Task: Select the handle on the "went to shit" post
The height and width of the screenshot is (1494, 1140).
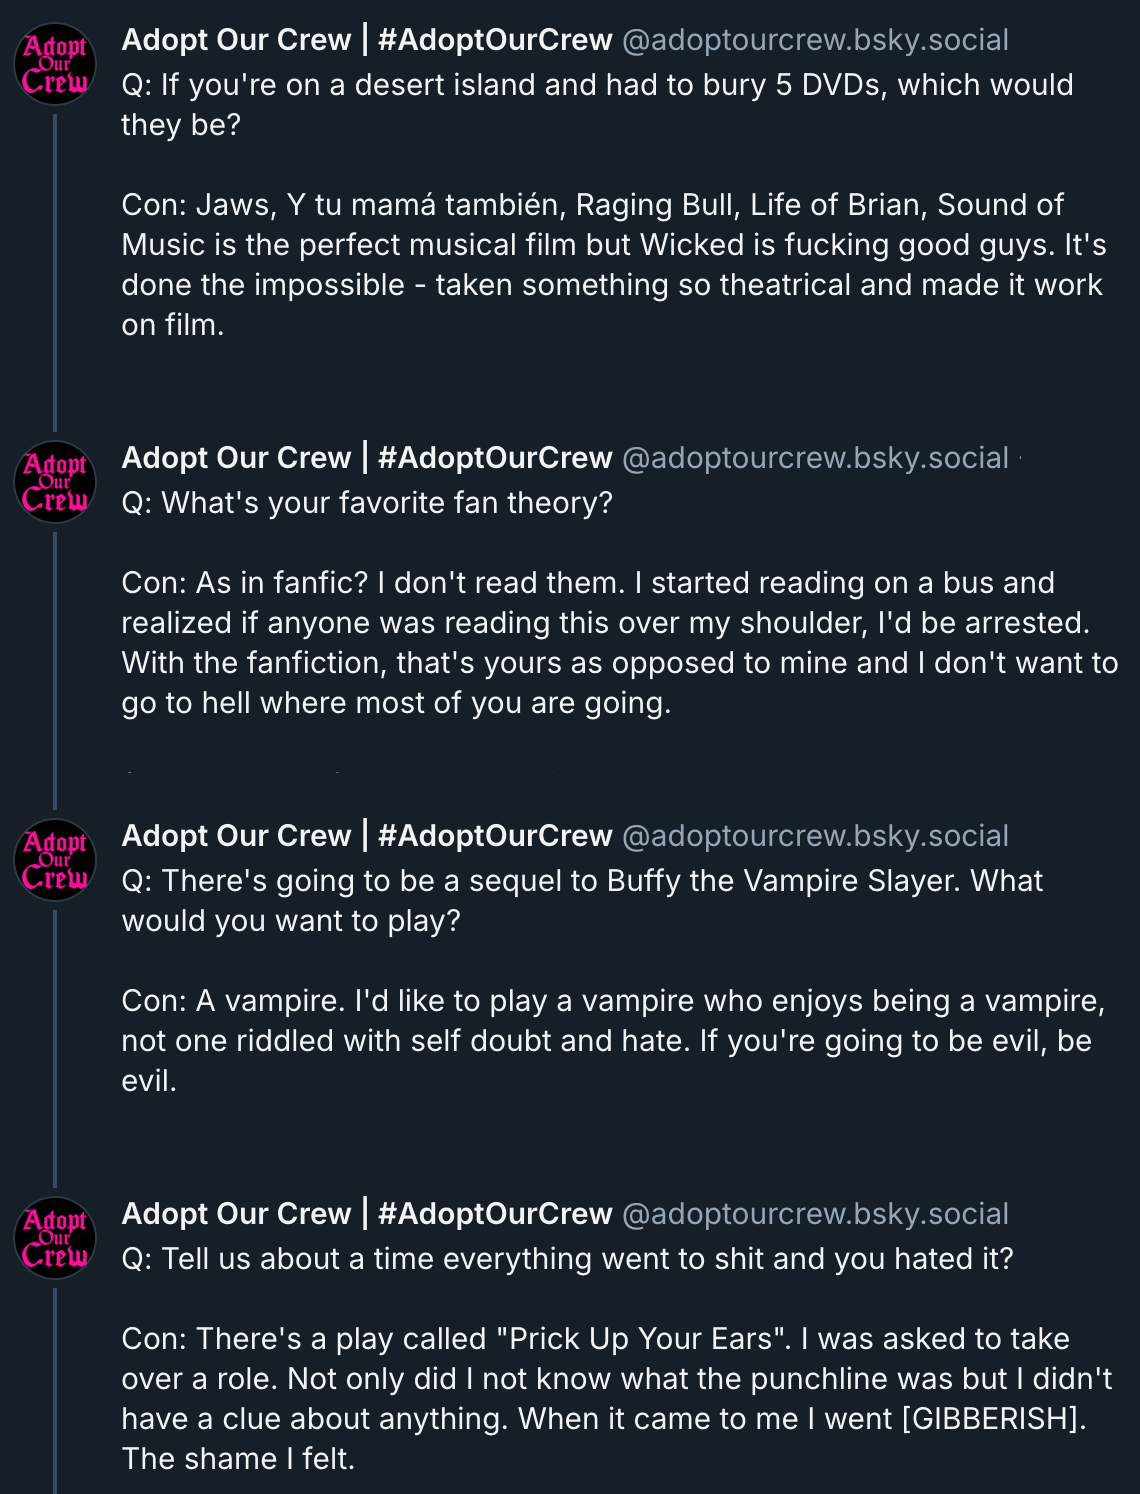Action: point(815,1214)
